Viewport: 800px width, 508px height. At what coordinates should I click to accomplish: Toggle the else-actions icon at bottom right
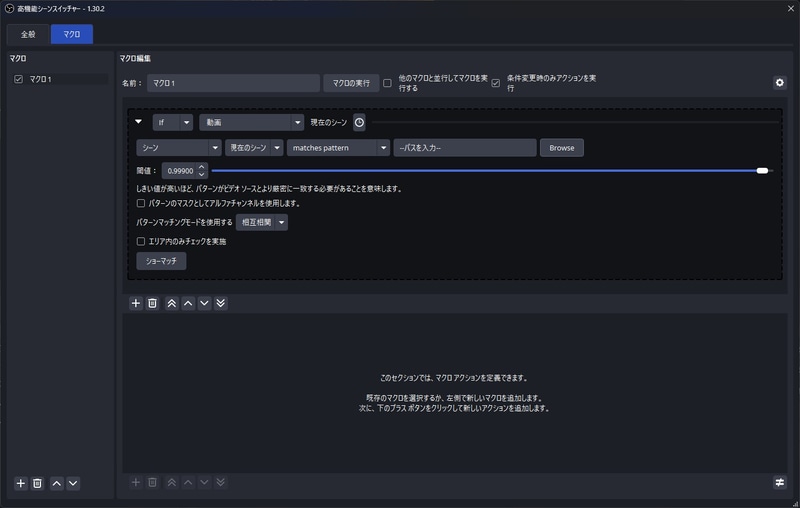[x=780, y=482]
